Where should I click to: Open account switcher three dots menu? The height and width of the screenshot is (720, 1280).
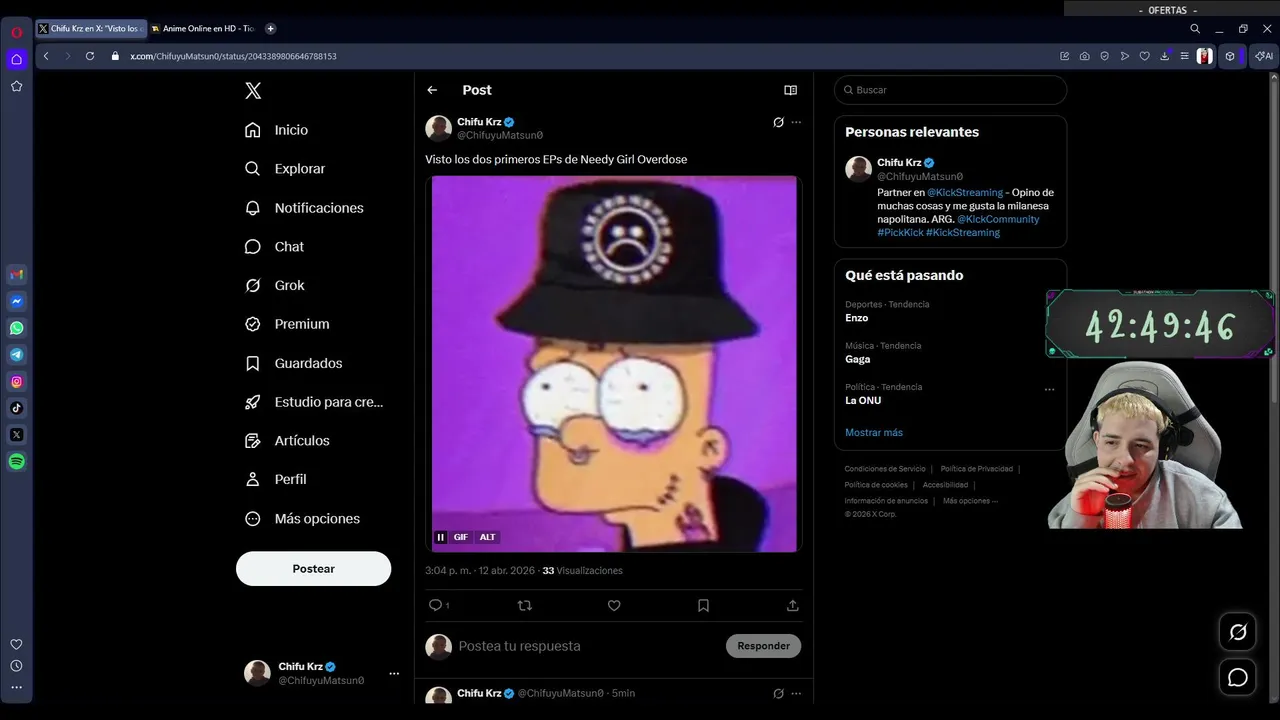point(394,674)
